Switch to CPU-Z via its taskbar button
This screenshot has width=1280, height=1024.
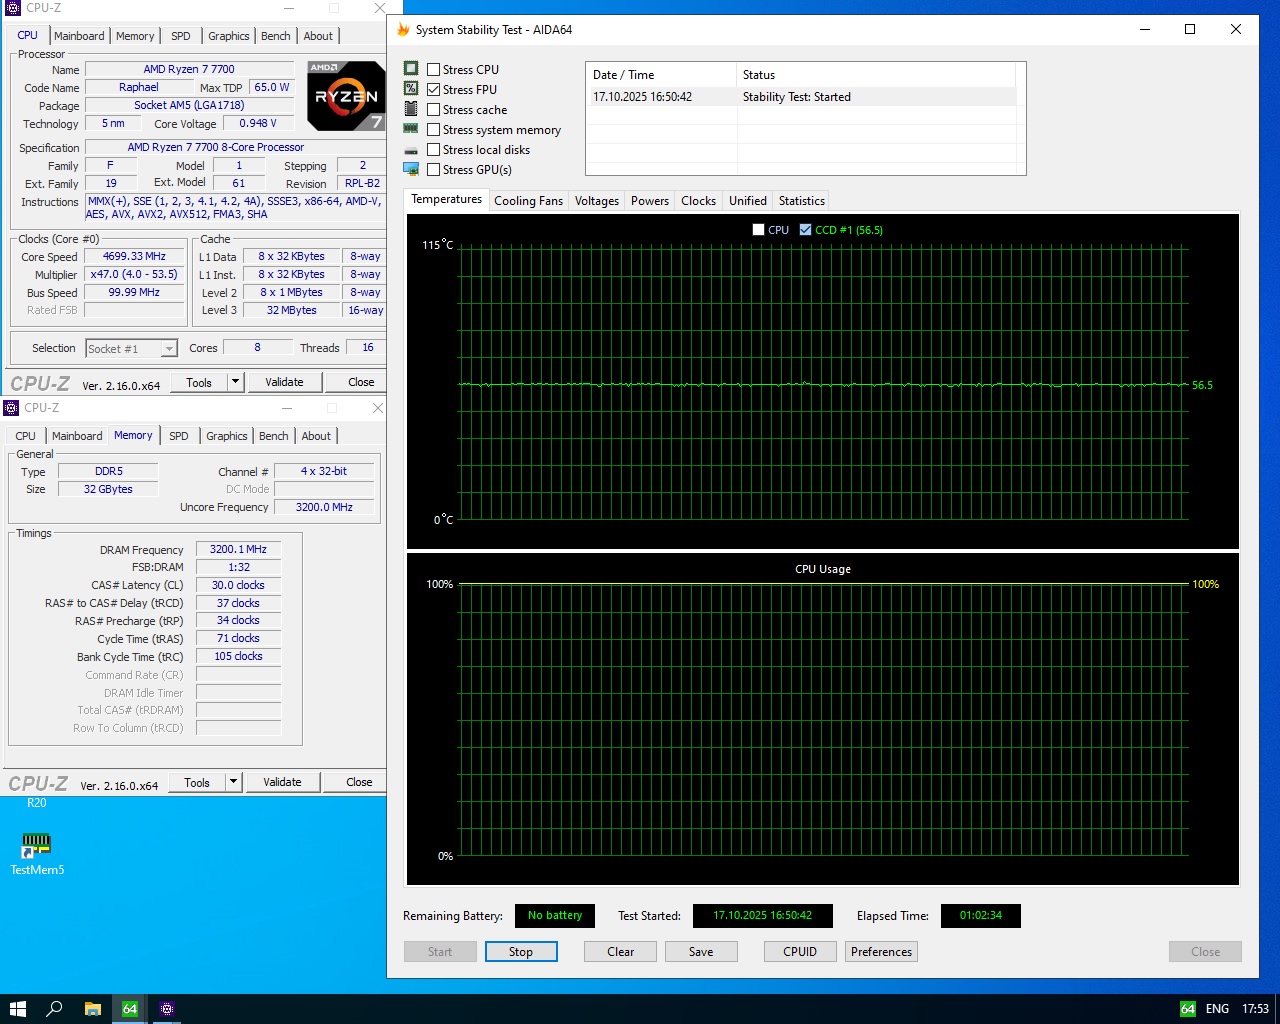(x=167, y=1009)
